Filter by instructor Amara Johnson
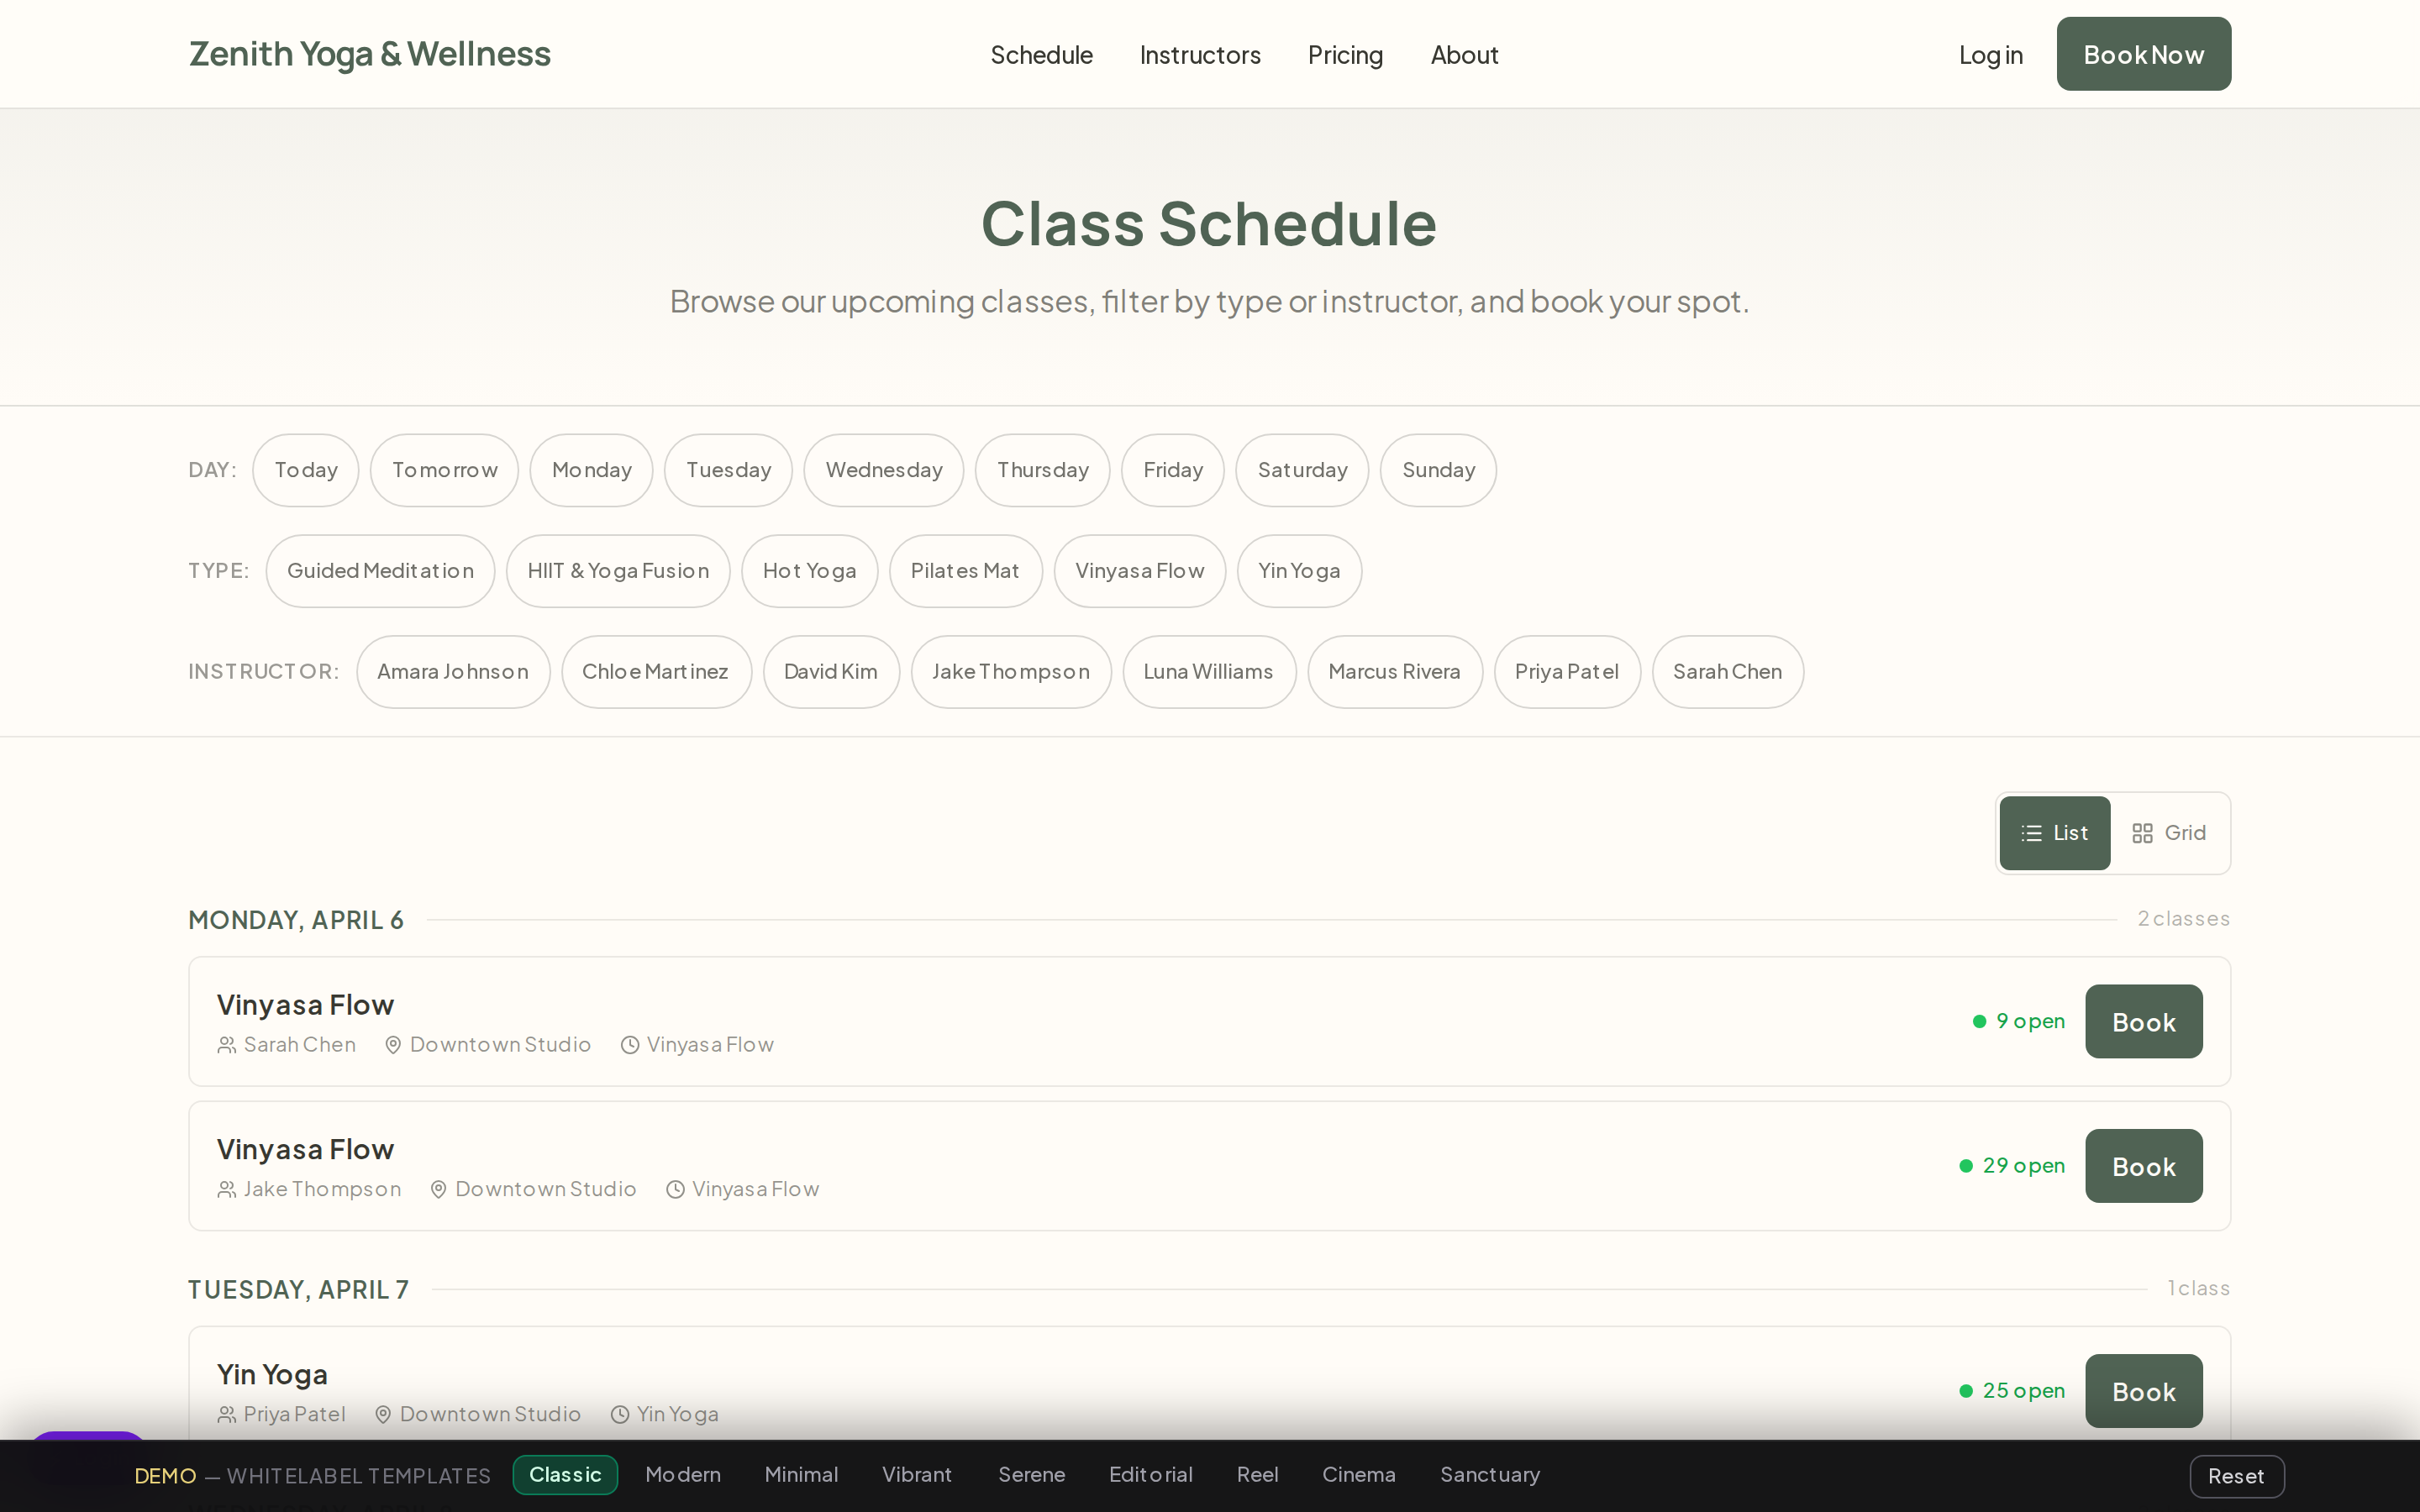 tap(453, 672)
